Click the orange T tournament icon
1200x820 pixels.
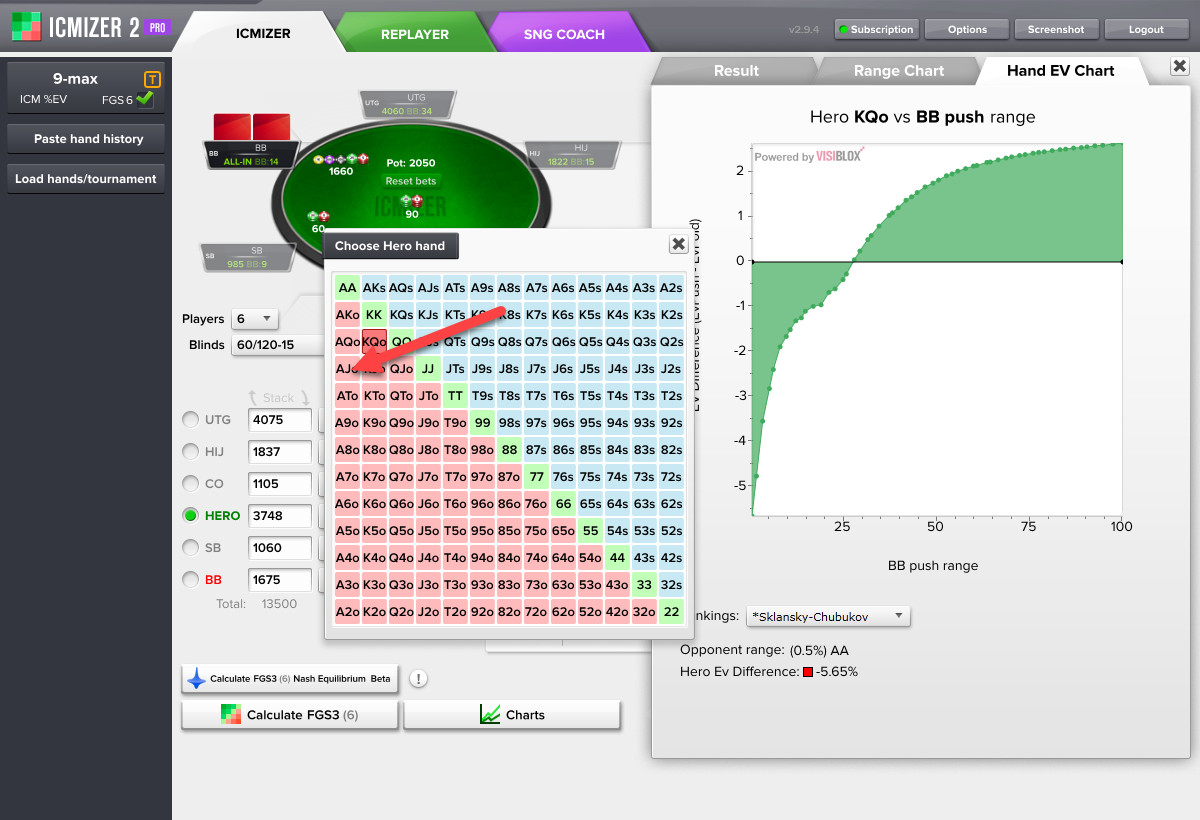152,80
